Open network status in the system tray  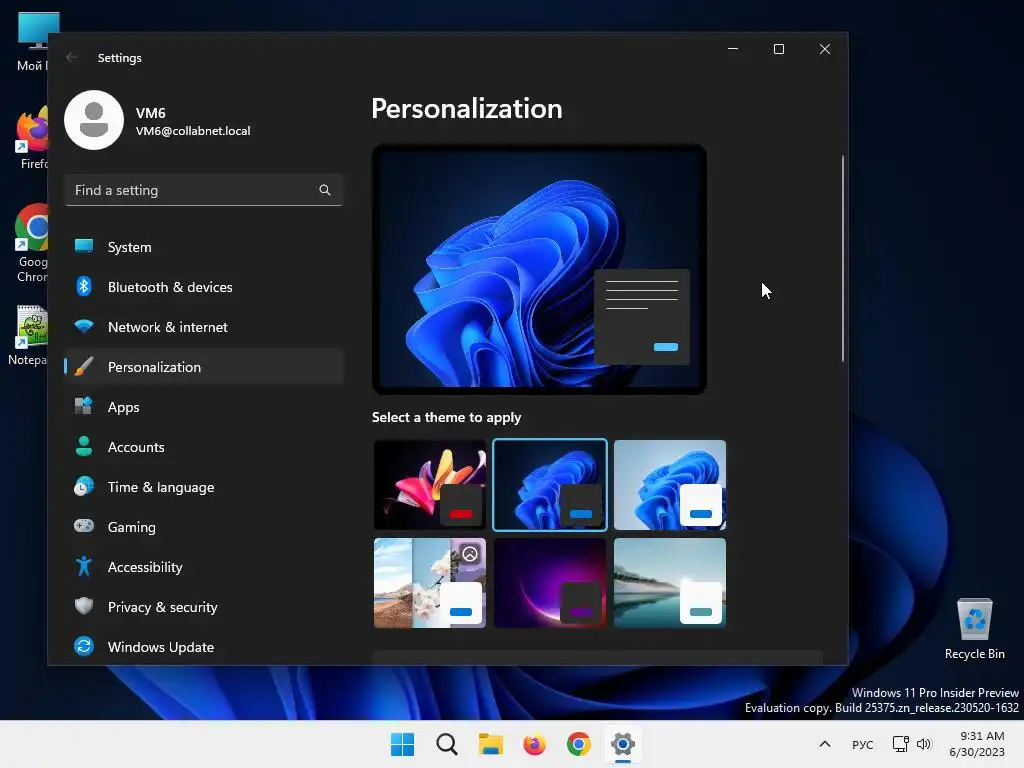(x=901, y=744)
